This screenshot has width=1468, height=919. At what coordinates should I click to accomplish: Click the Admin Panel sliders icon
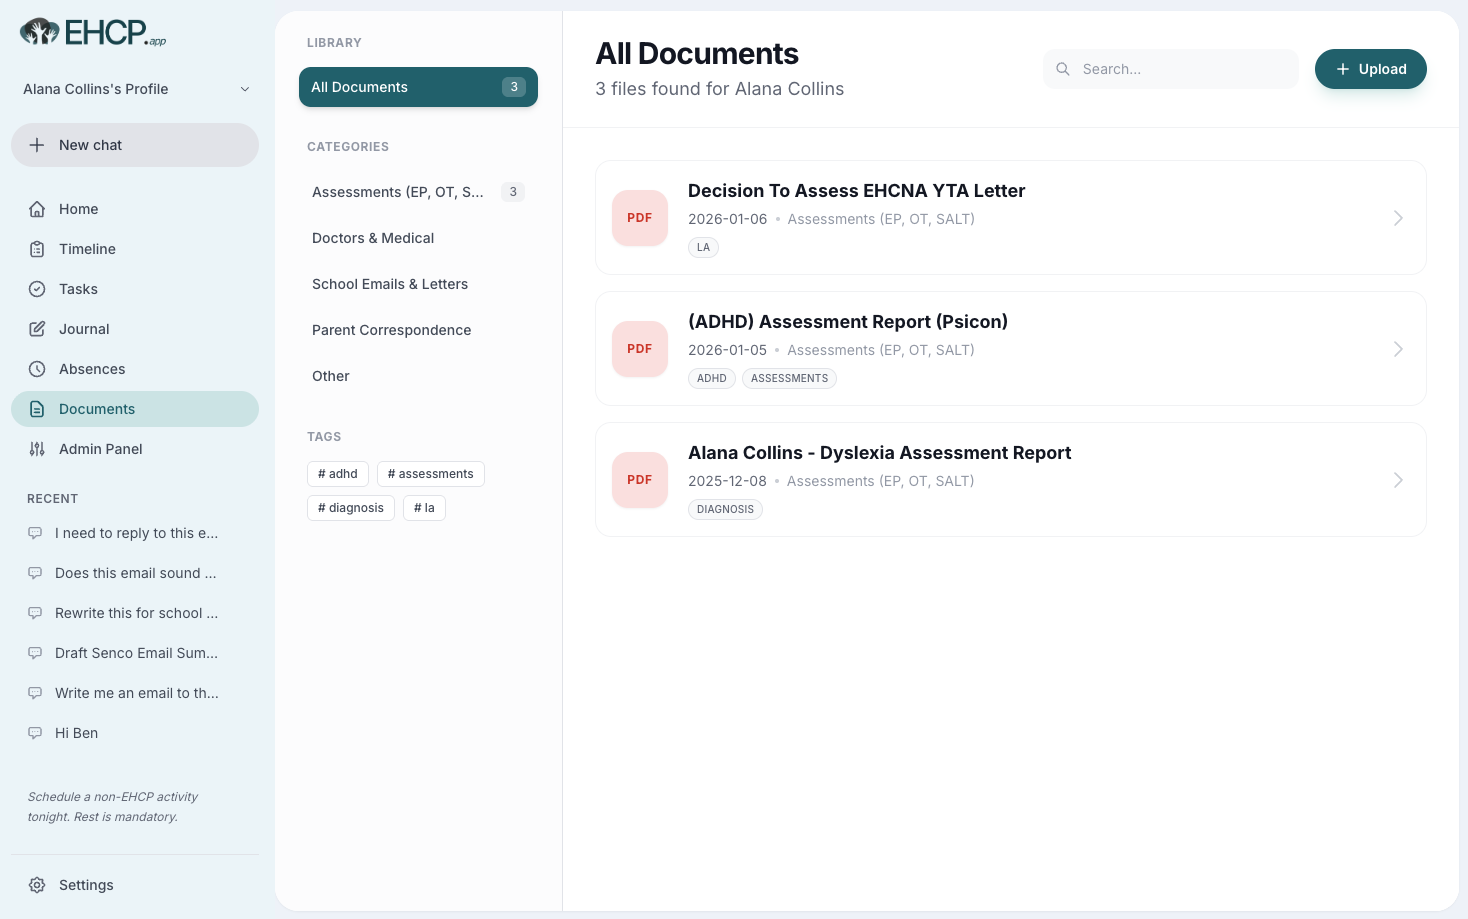tap(37, 449)
